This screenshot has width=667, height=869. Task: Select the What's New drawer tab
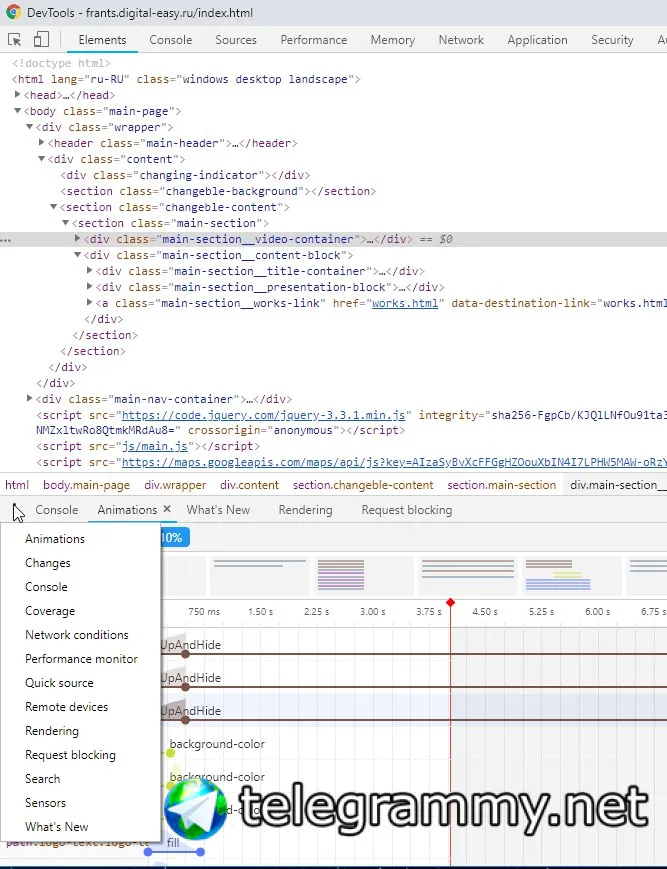pyautogui.click(x=218, y=510)
